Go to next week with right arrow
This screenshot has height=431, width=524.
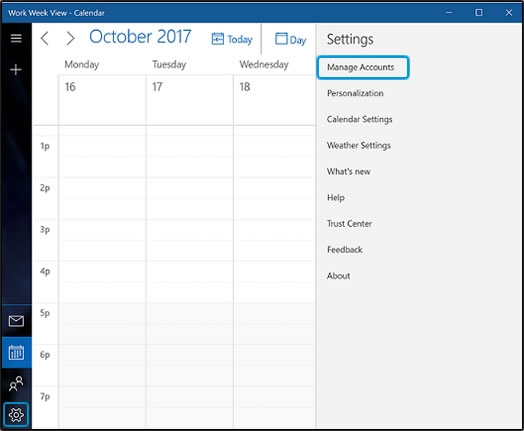point(70,38)
